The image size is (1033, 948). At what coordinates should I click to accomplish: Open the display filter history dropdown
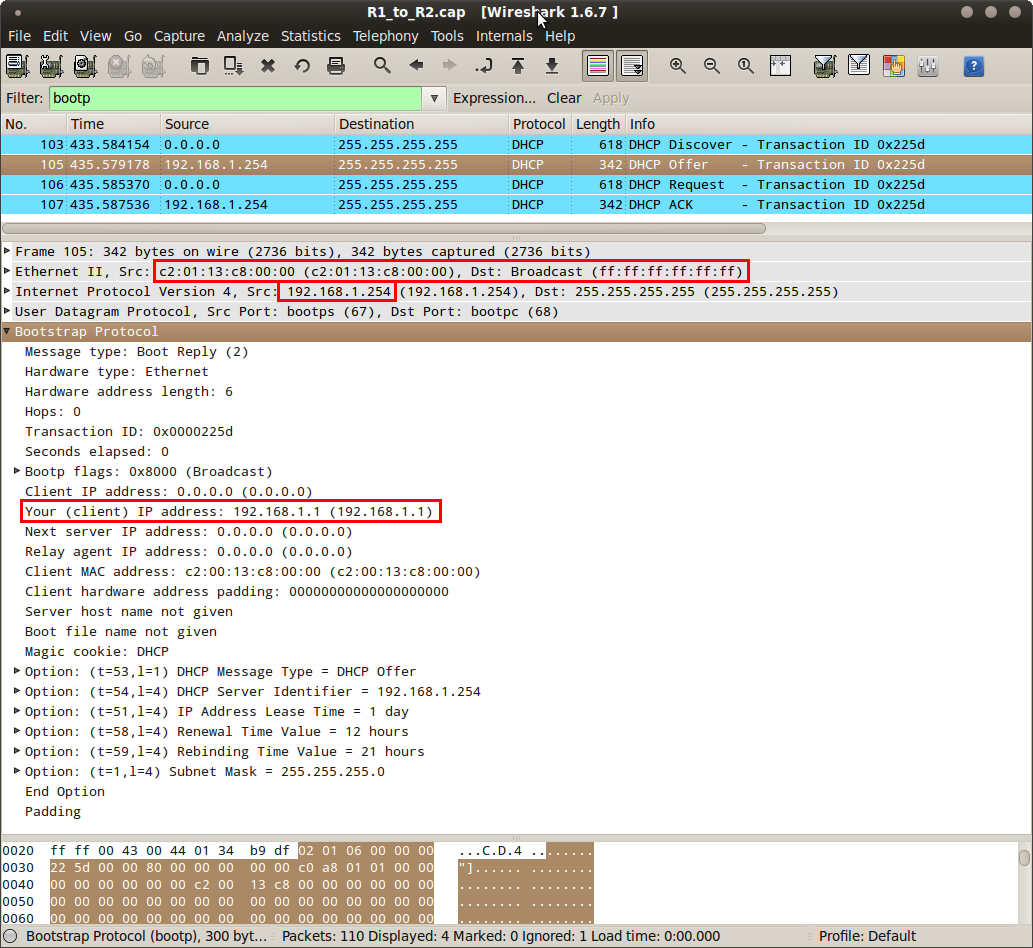pyautogui.click(x=434, y=98)
